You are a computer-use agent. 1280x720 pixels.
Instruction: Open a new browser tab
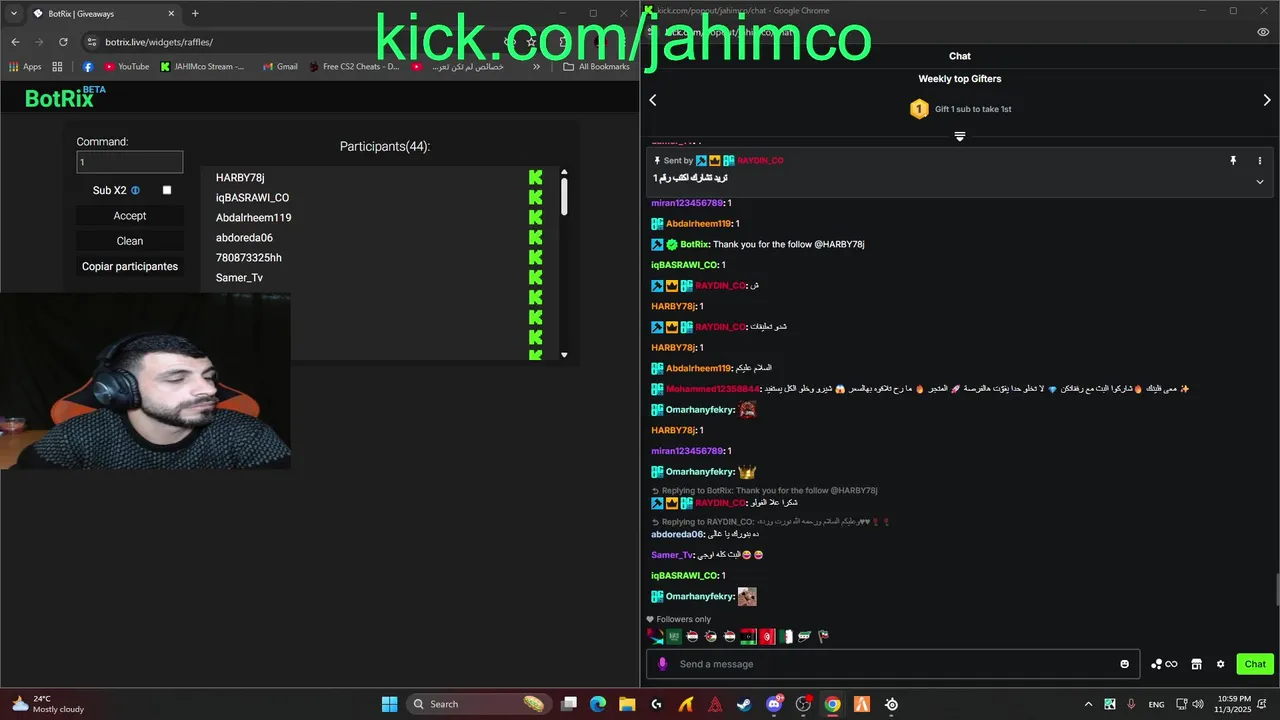pos(195,14)
